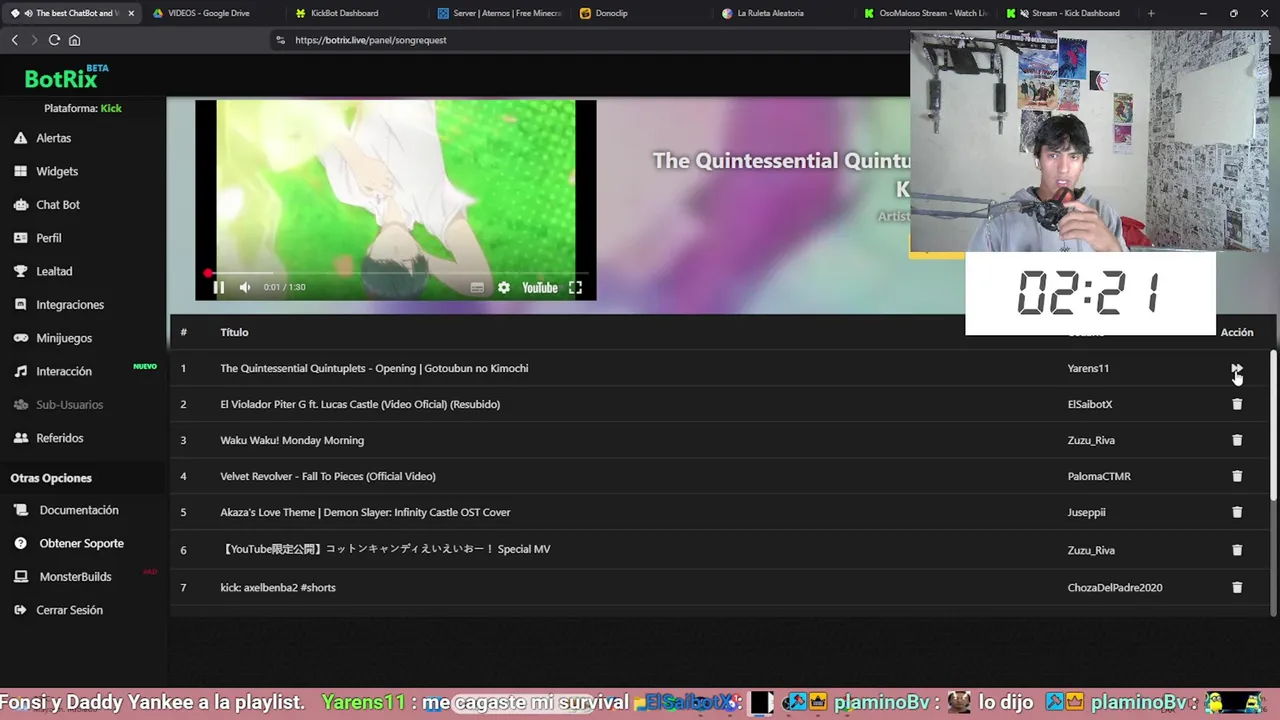1280x720 pixels.
Task: Open Sub-Usuarios section
Action: pyautogui.click(x=70, y=404)
